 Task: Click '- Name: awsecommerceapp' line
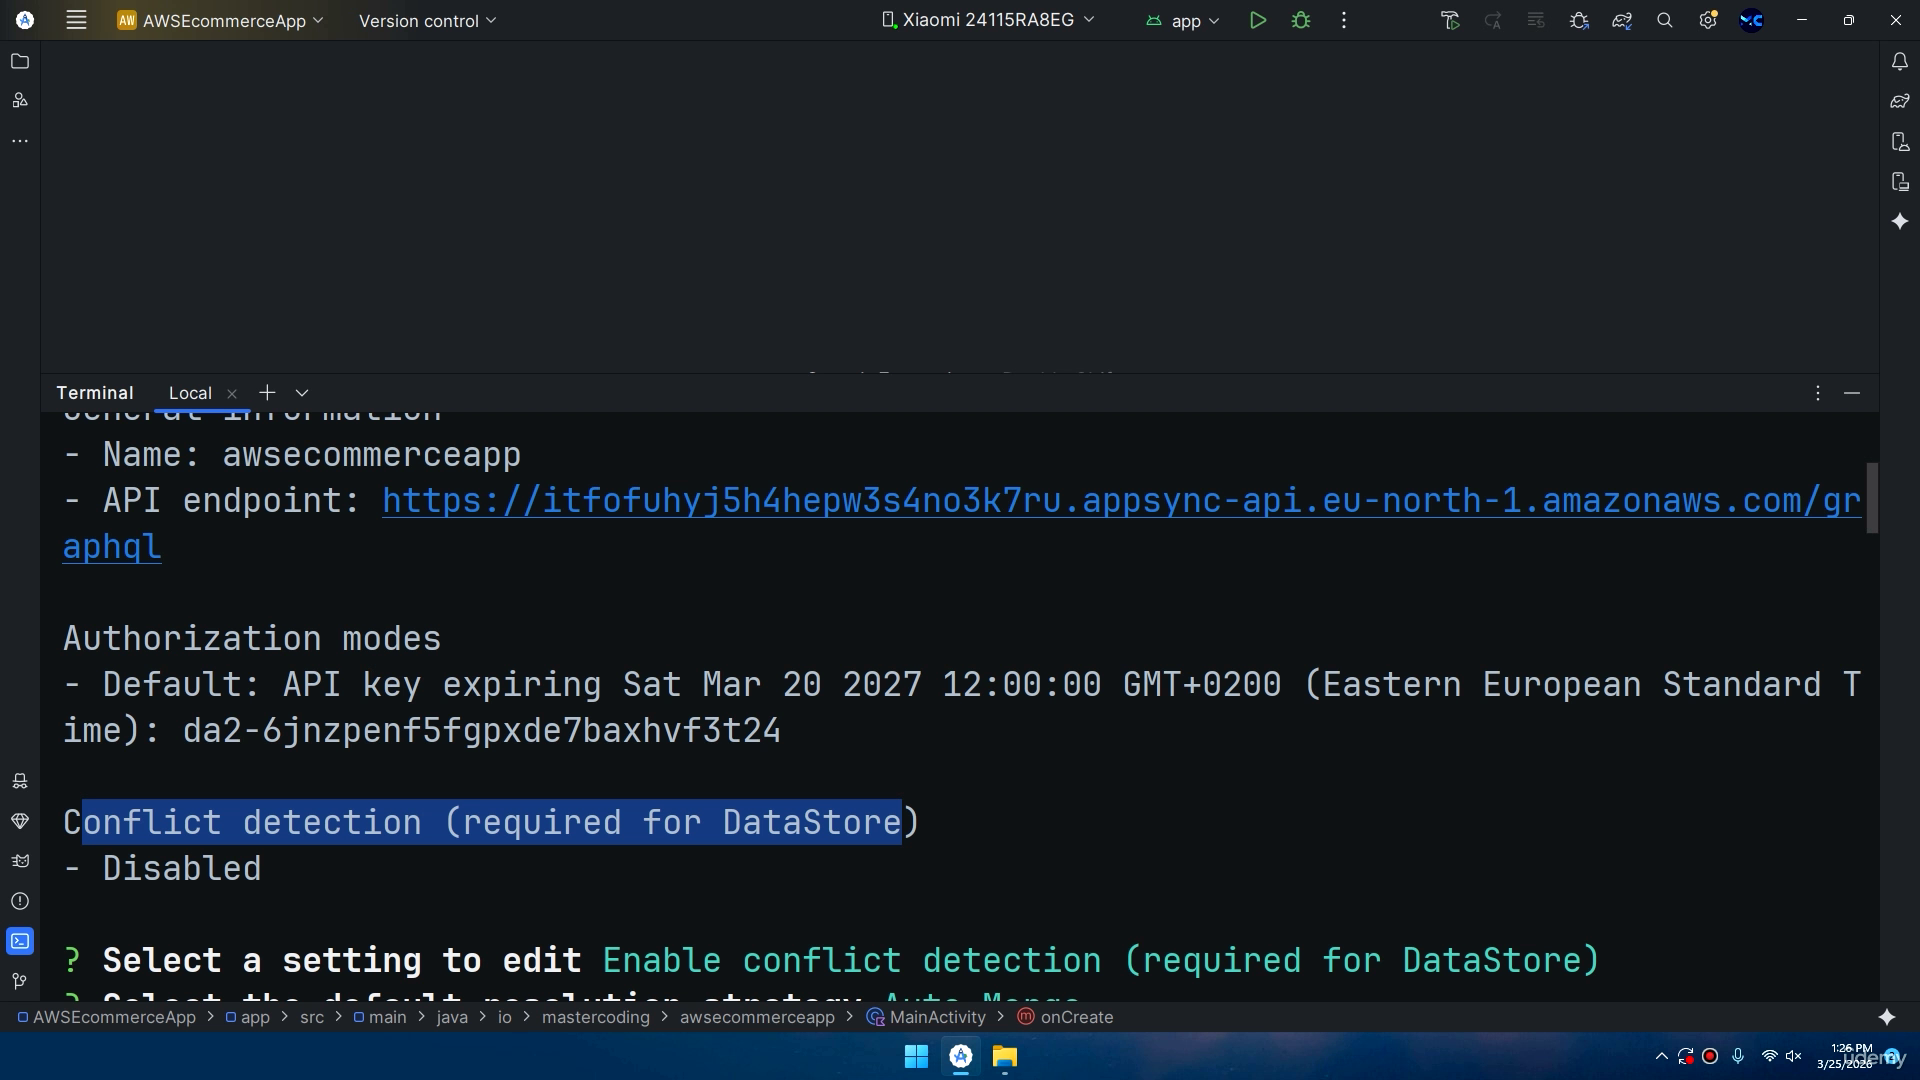point(292,455)
